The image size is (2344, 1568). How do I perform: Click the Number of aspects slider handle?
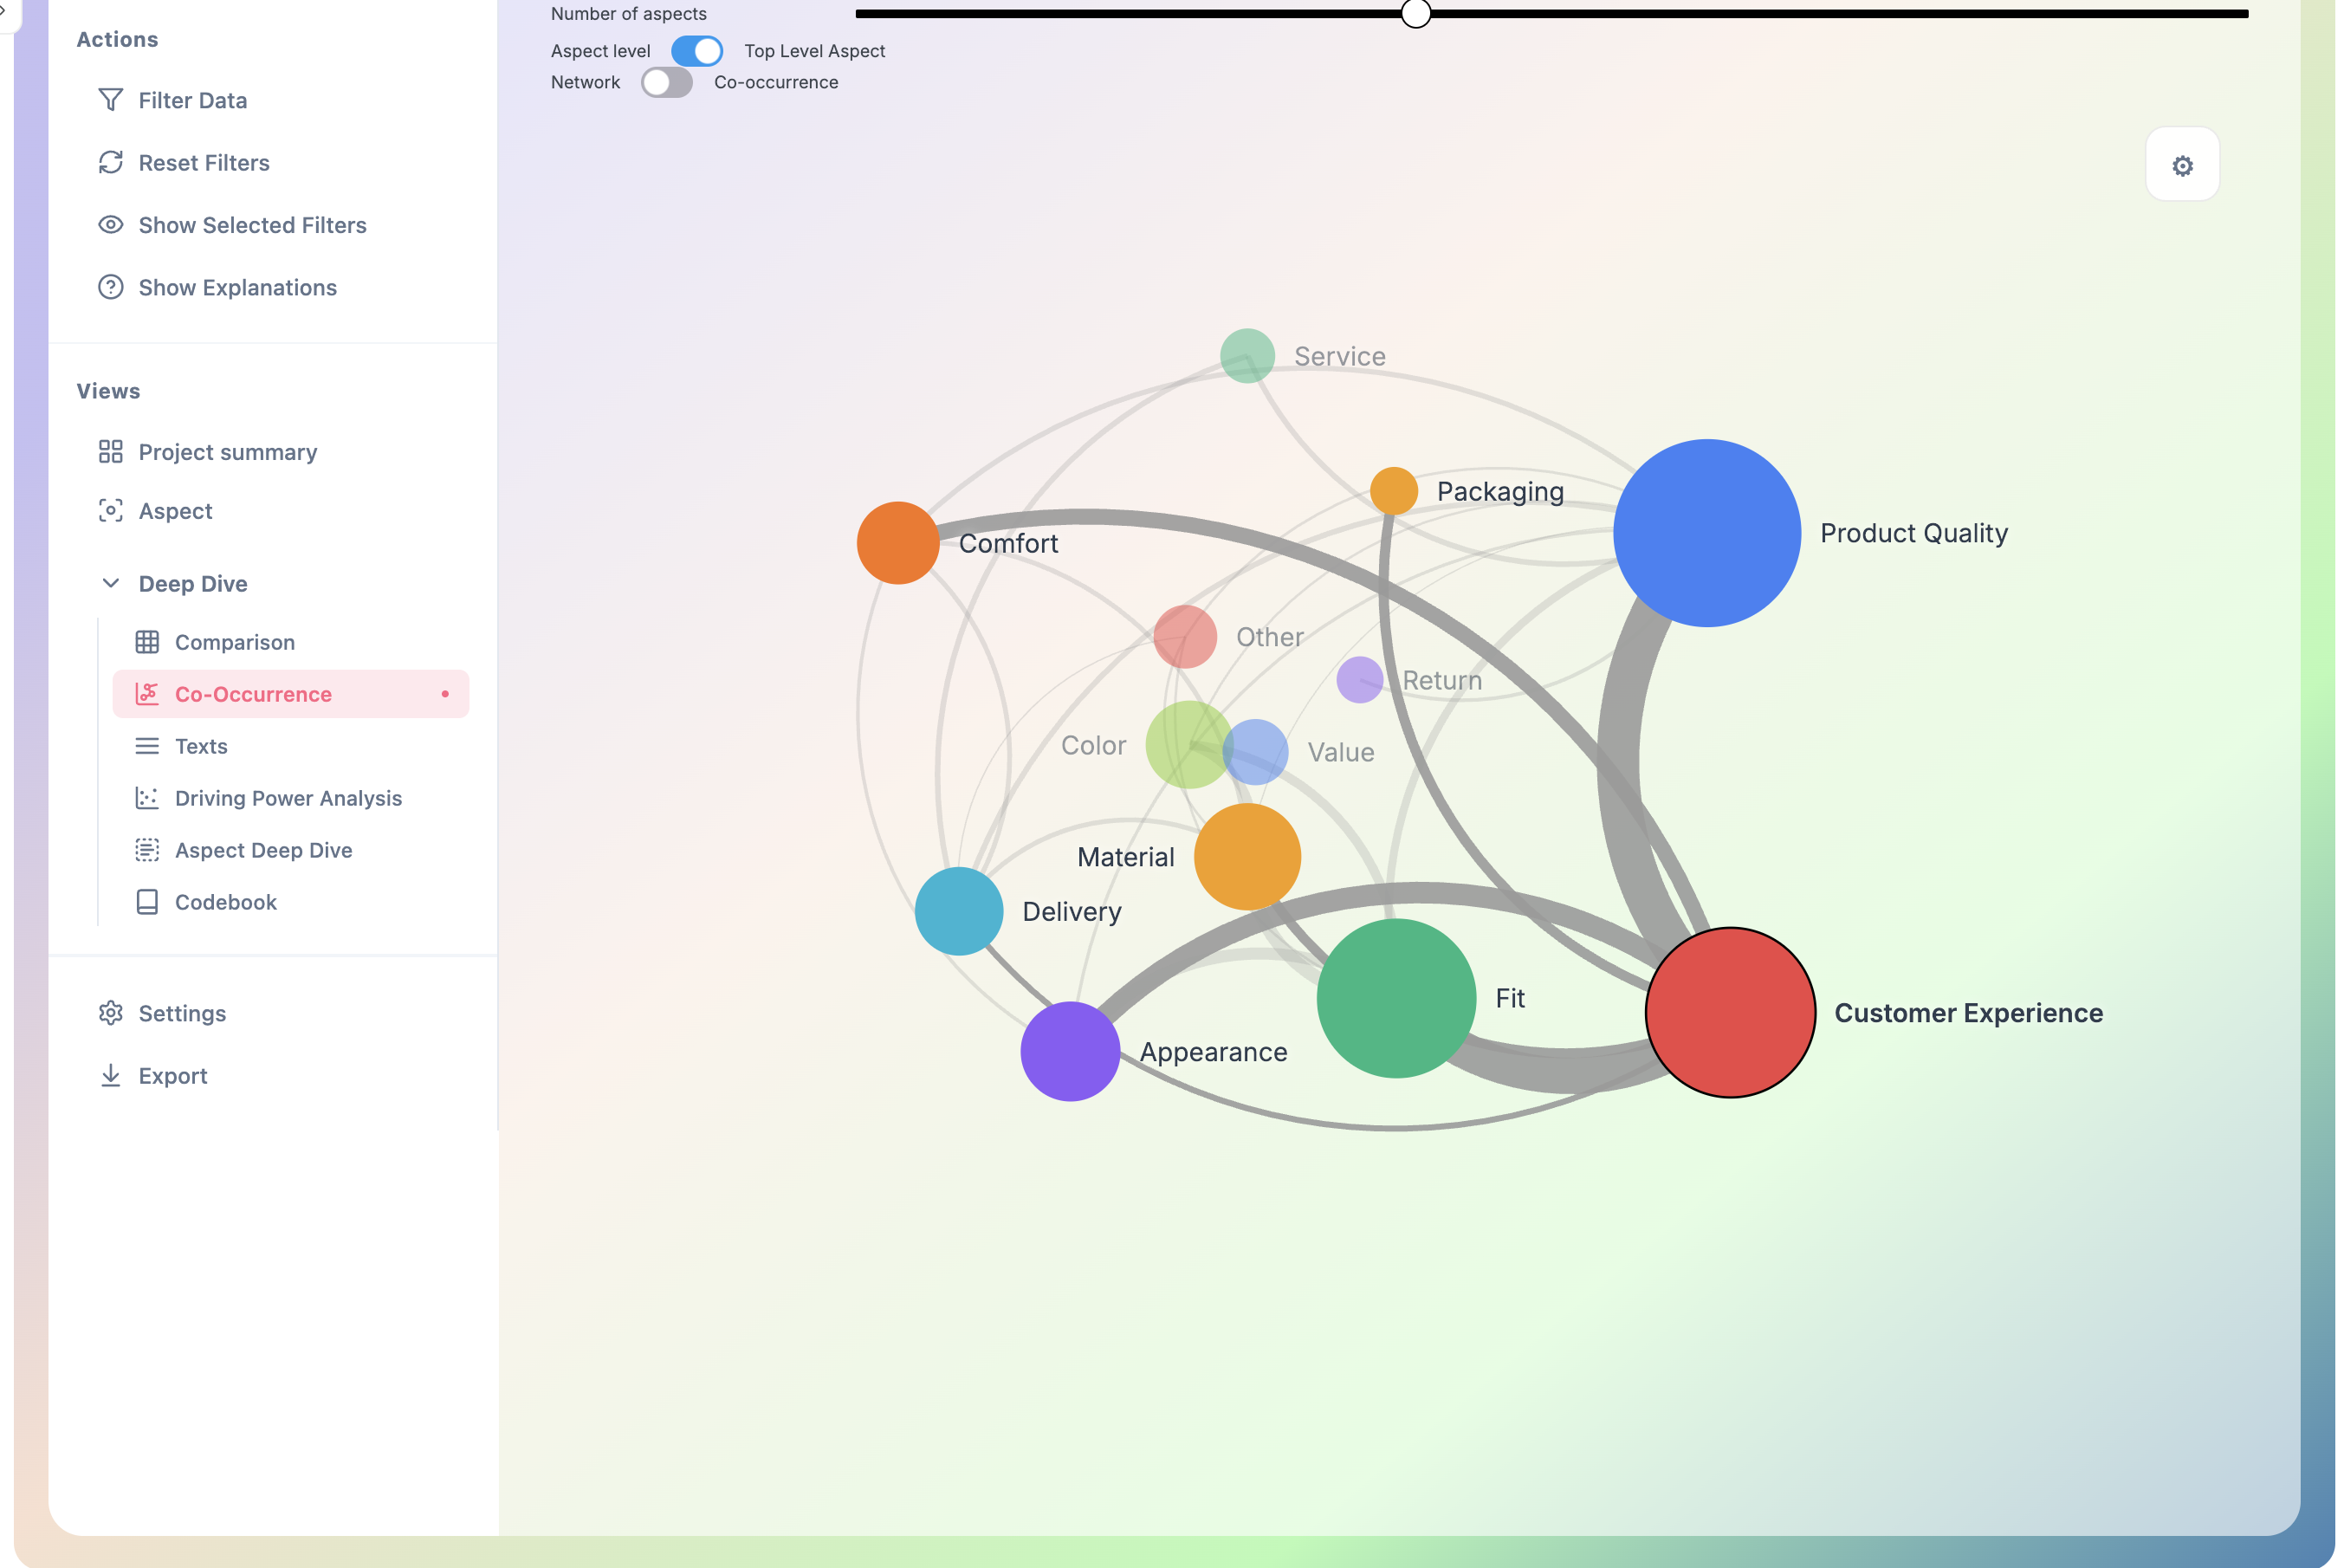pyautogui.click(x=1415, y=14)
